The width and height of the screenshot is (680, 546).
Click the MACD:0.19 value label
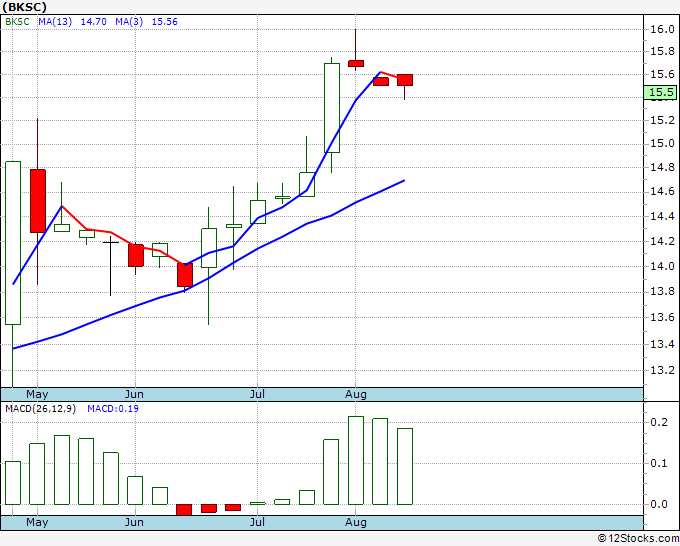(x=113, y=409)
